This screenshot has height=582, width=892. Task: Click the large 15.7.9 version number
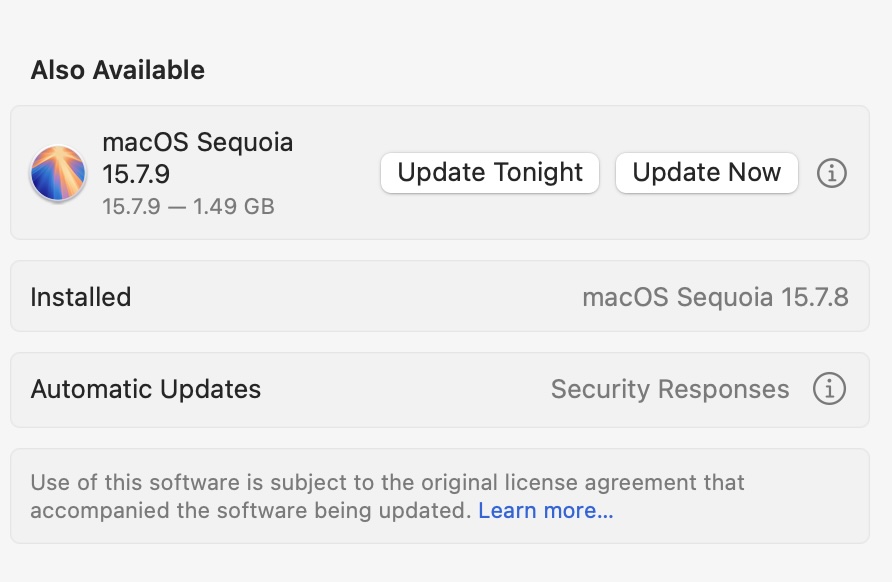136,174
